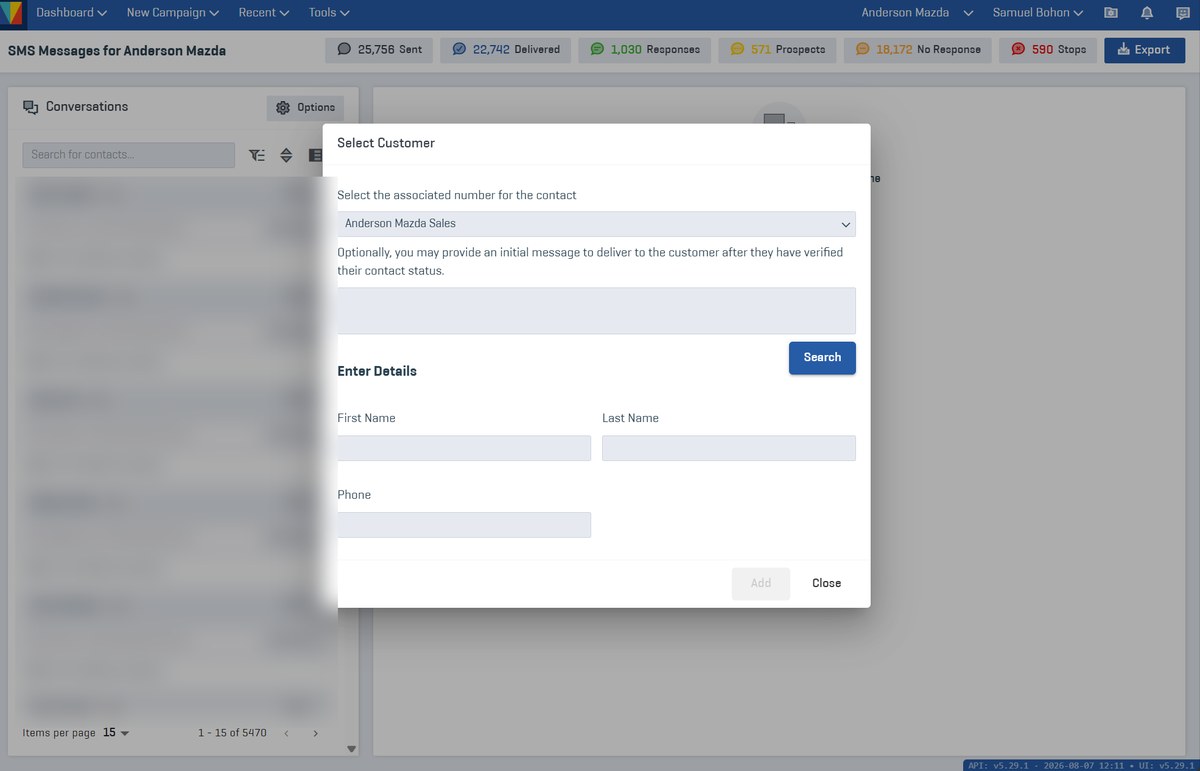Filter by 571 Prospects

(778, 50)
